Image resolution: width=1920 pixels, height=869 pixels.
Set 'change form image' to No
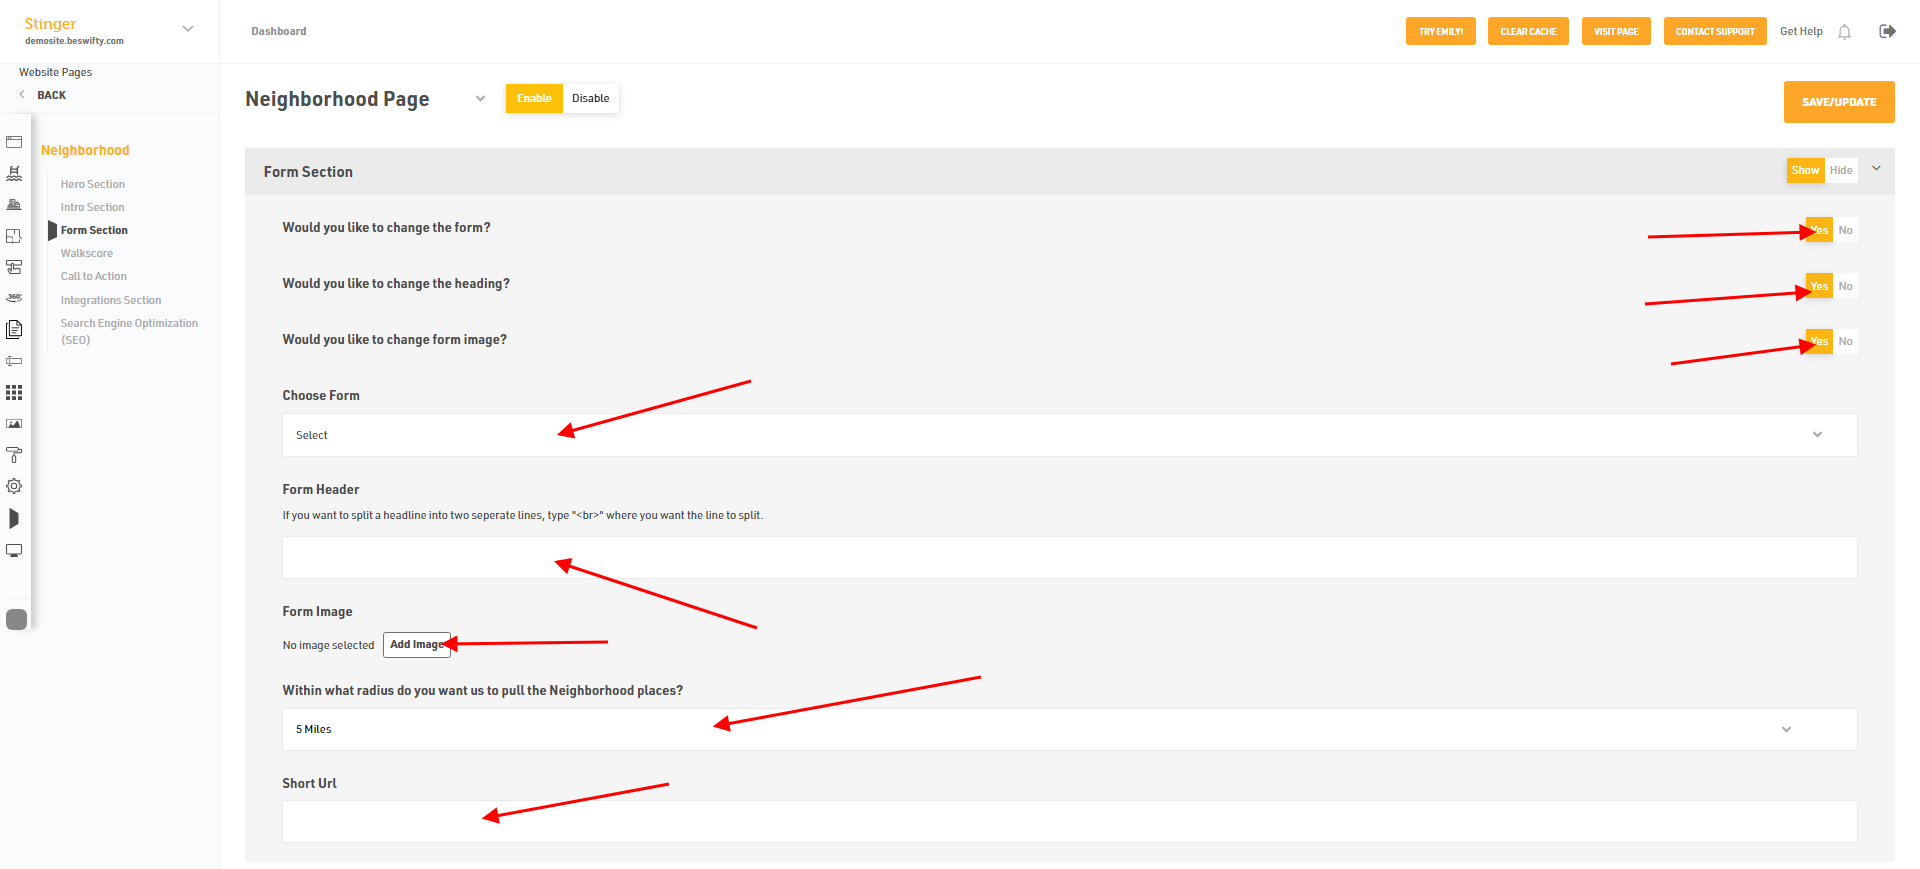pos(1845,342)
